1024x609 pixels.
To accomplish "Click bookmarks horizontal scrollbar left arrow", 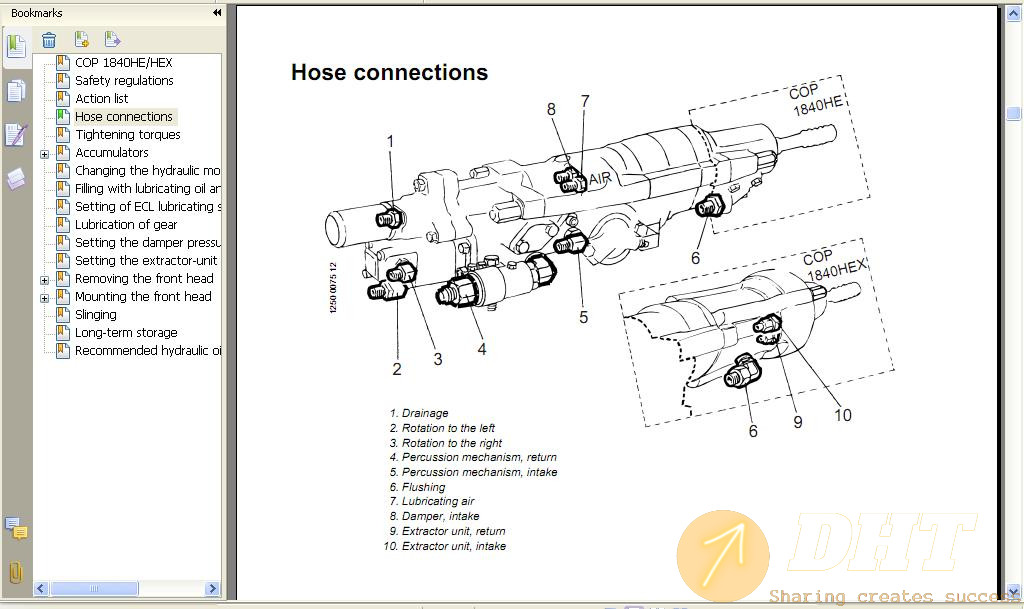I will pyautogui.click(x=41, y=589).
